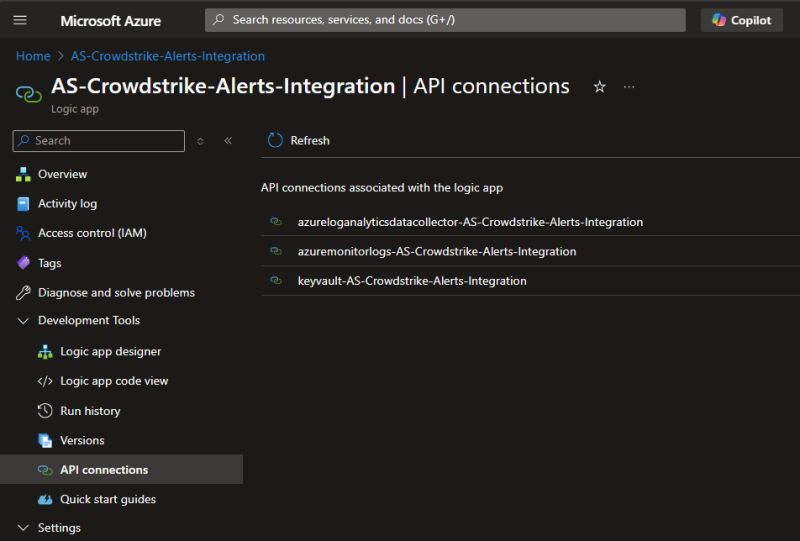Image resolution: width=800 pixels, height=541 pixels.
Task: Open the hamburger portal menu
Action: point(20,20)
